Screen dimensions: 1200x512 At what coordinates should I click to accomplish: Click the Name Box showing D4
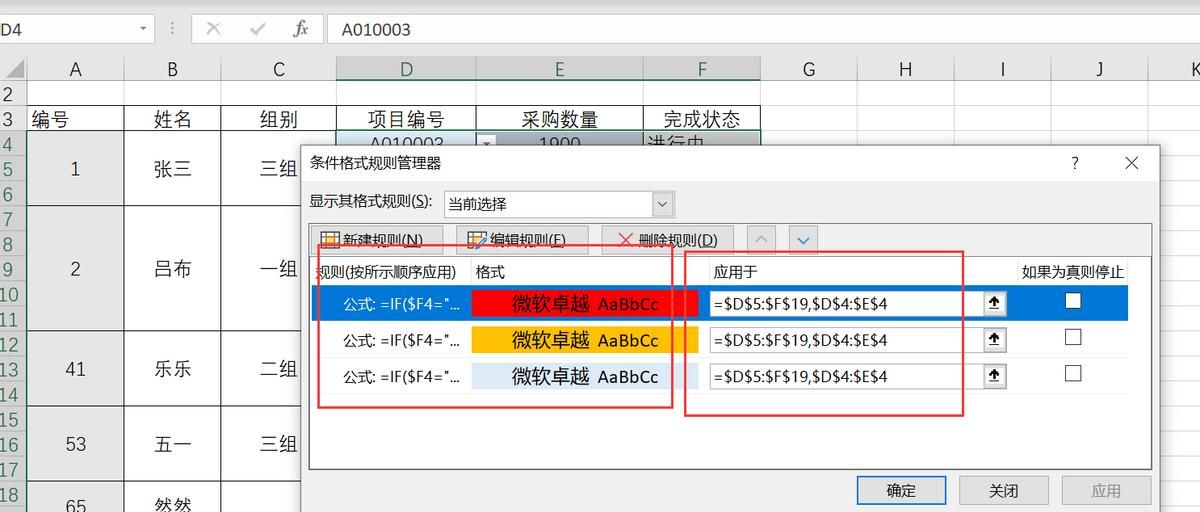(67, 29)
